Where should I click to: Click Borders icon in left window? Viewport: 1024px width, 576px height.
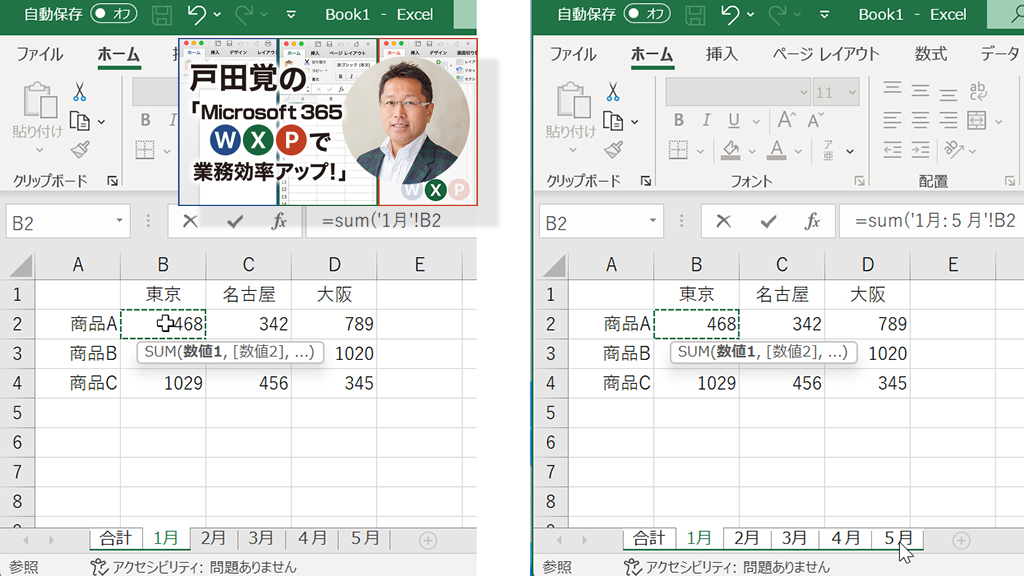coord(144,150)
